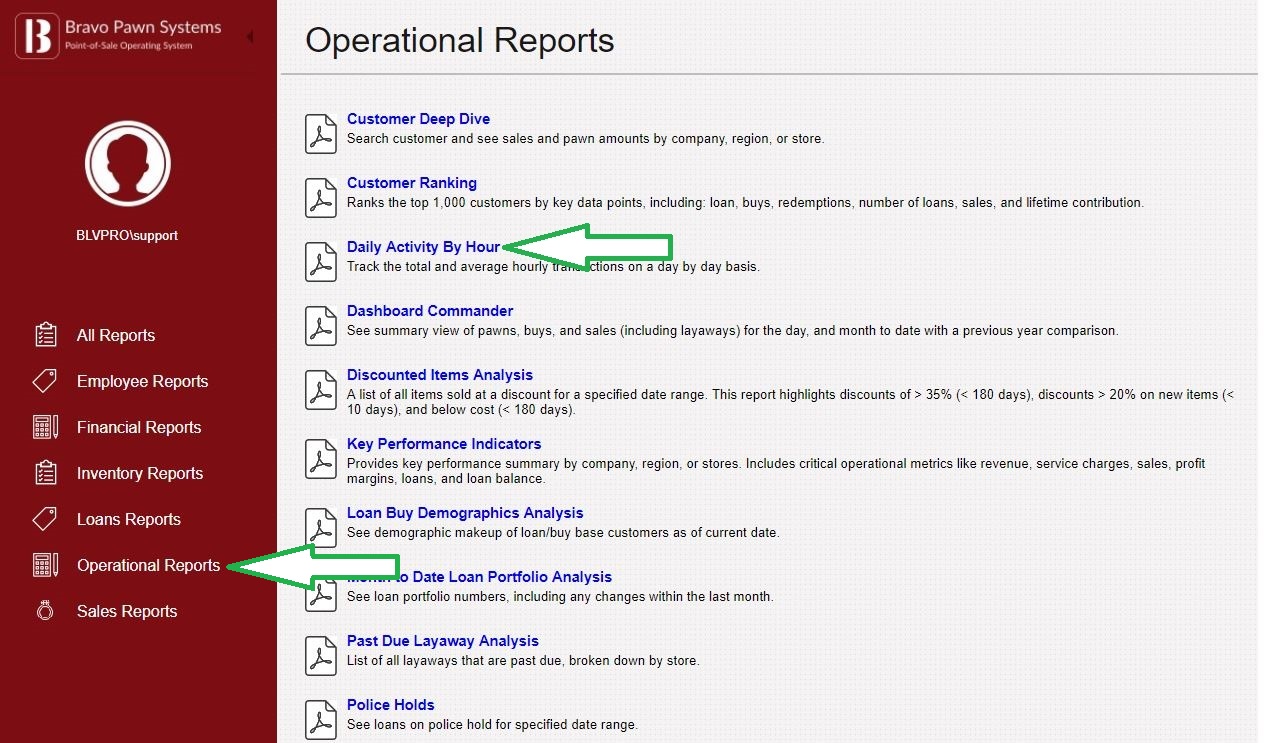Click the Bravo Pawn Systems title text
This screenshot has width=1267, height=743.
click(143, 28)
